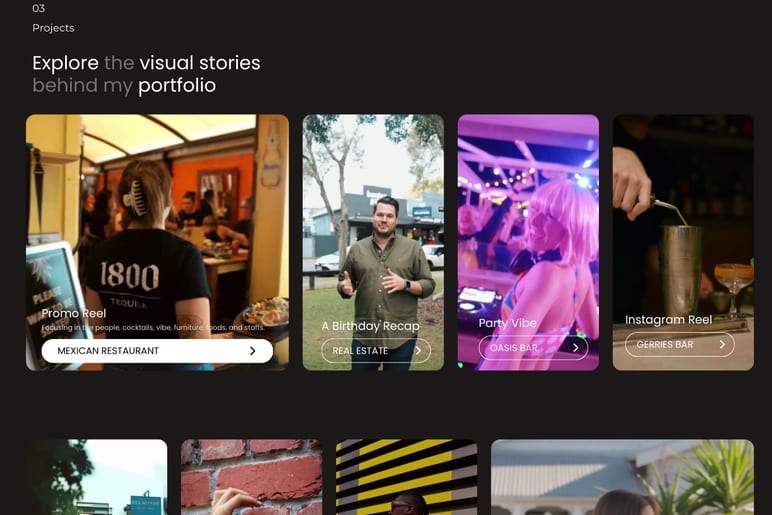Viewport: 772px width, 515px height.
Task: Select the Promo Reel card title
Action: click(x=74, y=314)
